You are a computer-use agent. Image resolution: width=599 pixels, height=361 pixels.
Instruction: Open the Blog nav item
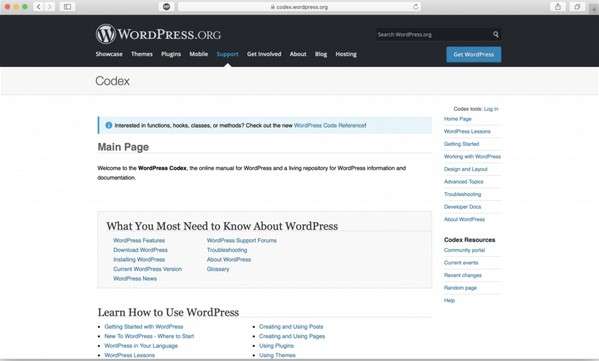point(321,54)
